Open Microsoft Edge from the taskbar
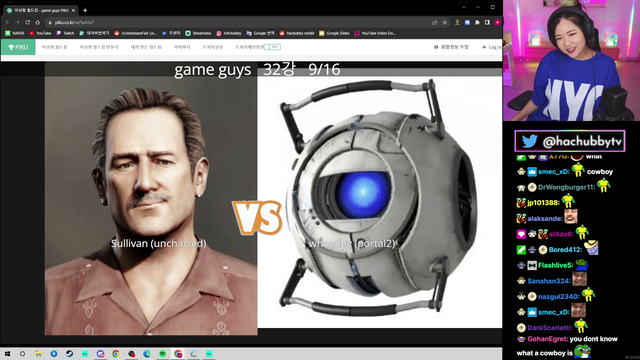Screen dimensions: 640x360 [x=147, y=354]
